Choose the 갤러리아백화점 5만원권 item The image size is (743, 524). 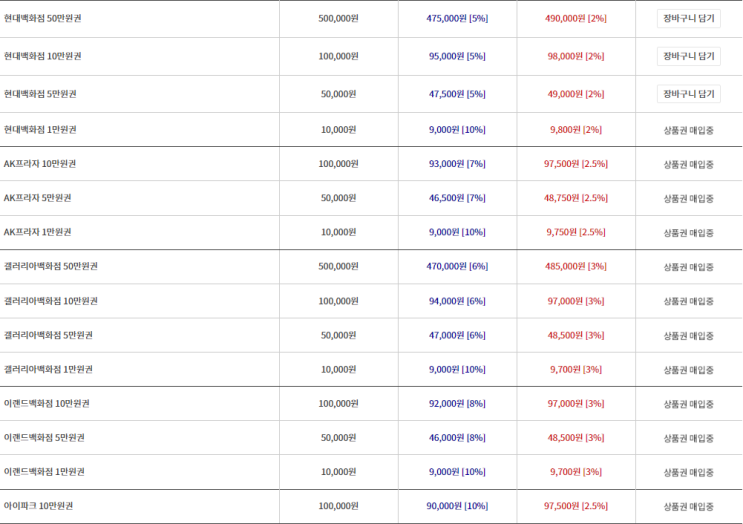coord(48,335)
